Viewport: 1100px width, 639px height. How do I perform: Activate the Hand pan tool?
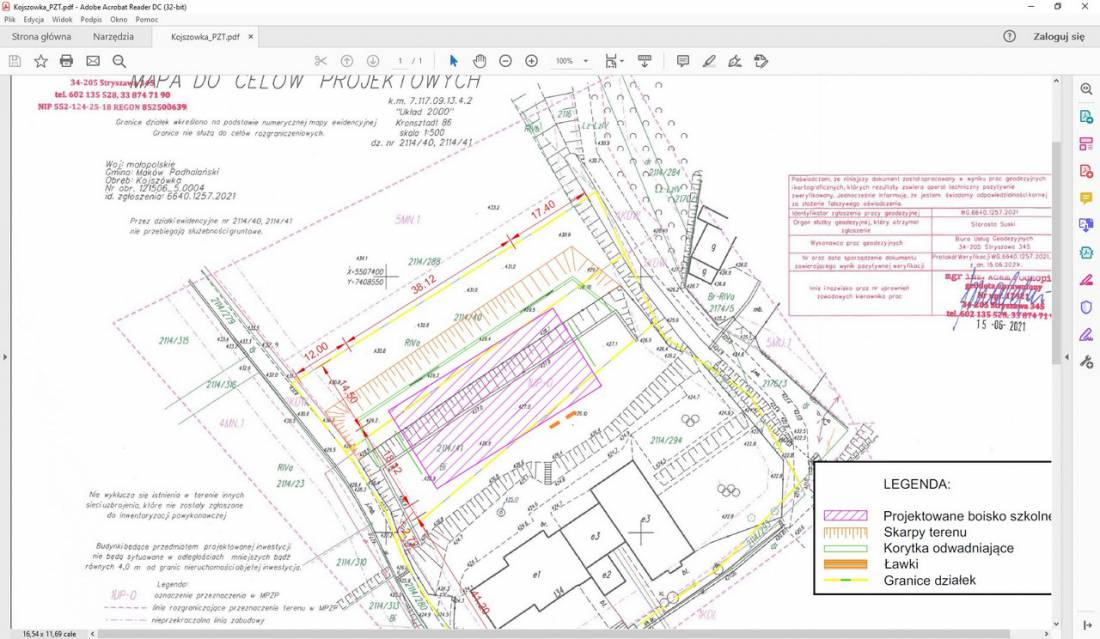tap(479, 61)
